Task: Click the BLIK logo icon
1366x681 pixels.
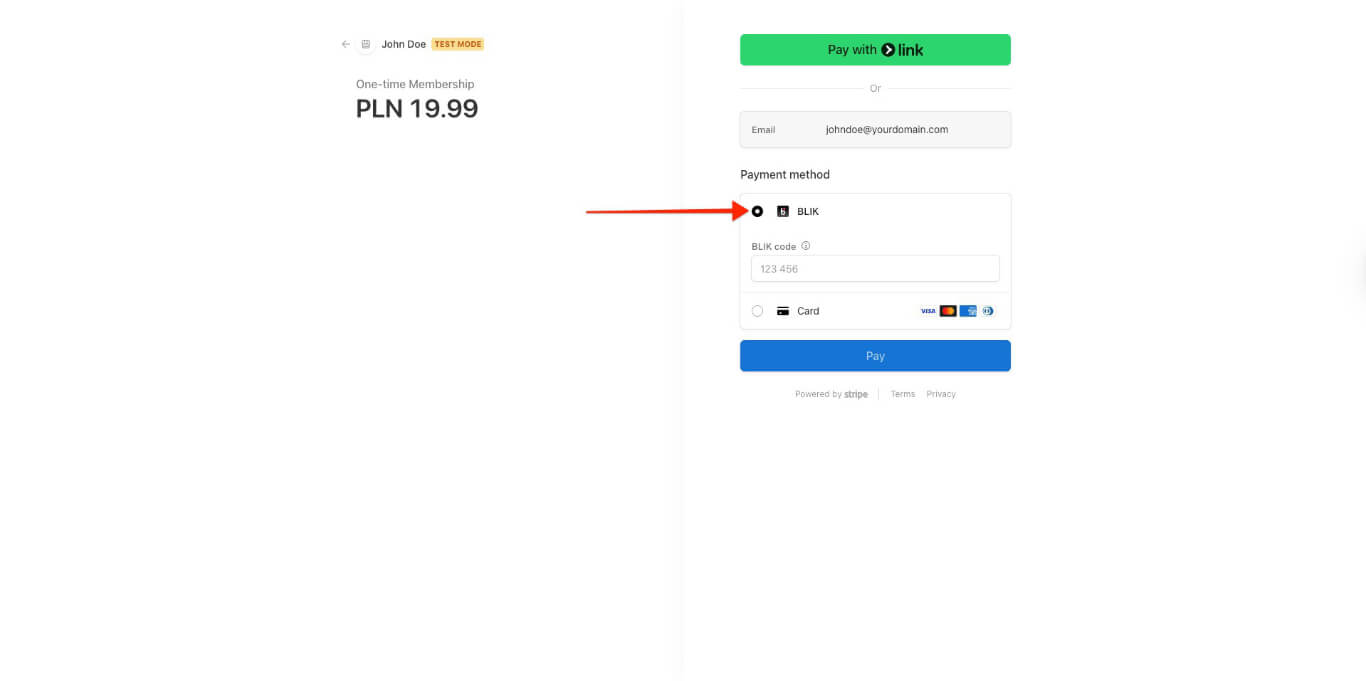Action: [784, 211]
